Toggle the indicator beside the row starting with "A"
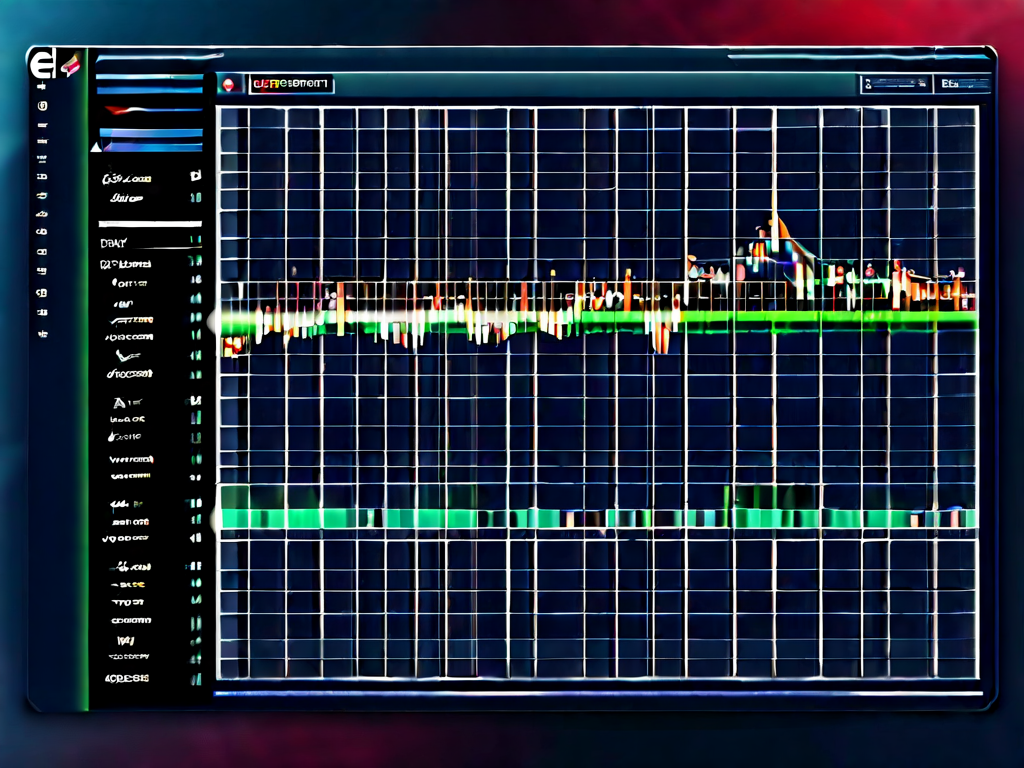The width and height of the screenshot is (1024, 768). coord(195,401)
